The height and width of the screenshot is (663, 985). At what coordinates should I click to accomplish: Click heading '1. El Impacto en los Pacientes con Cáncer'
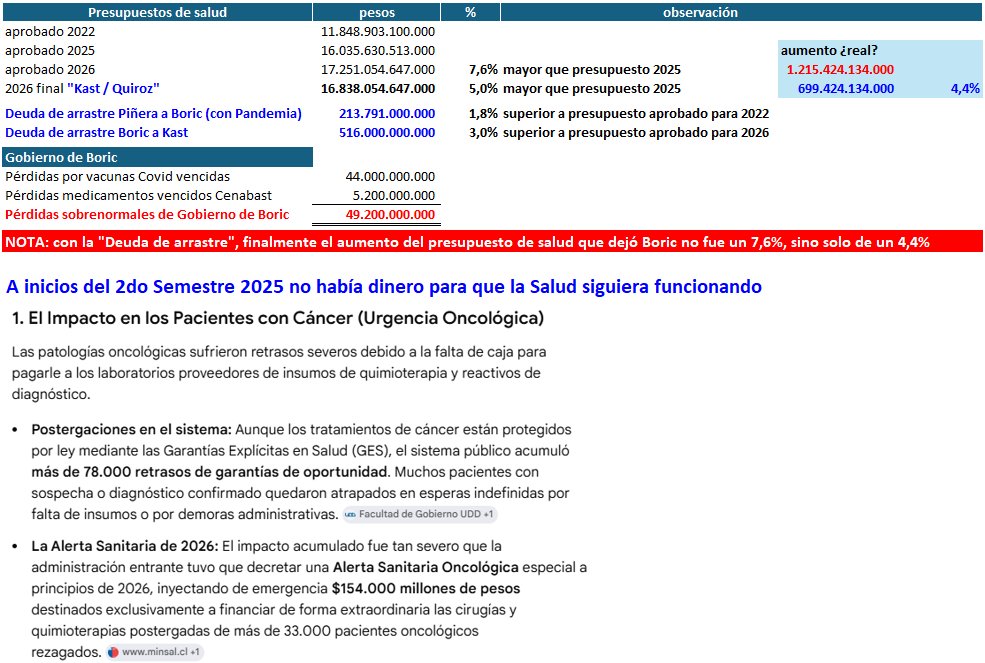[x=278, y=318]
